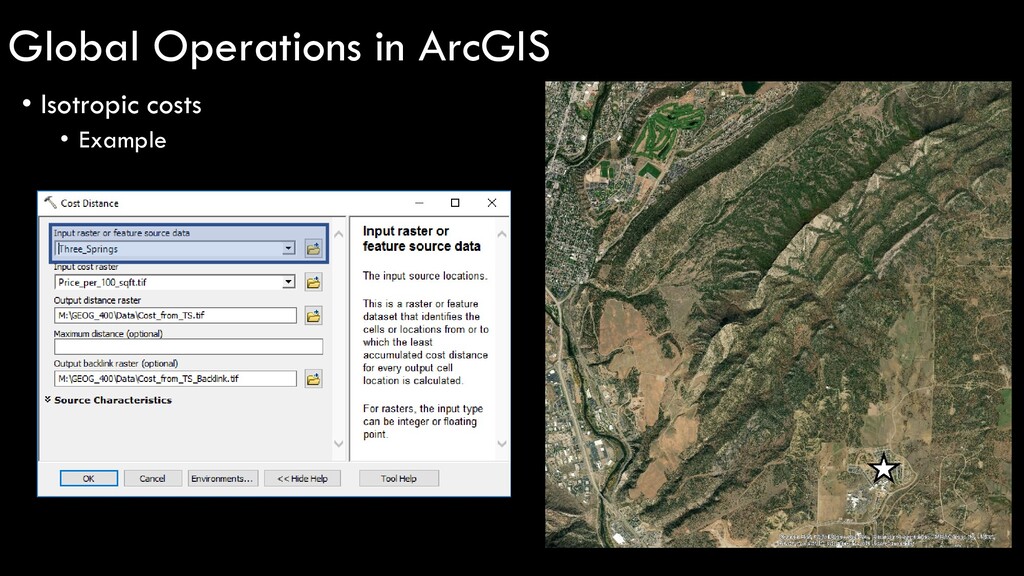Browse for input source data folder icon

click(313, 249)
